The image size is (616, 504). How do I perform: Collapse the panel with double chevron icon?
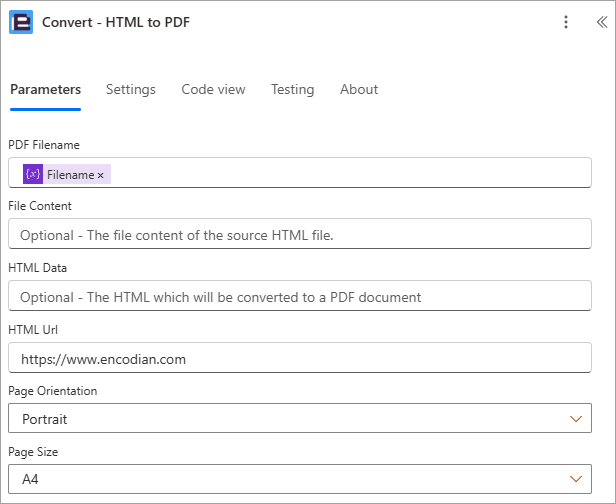click(602, 22)
